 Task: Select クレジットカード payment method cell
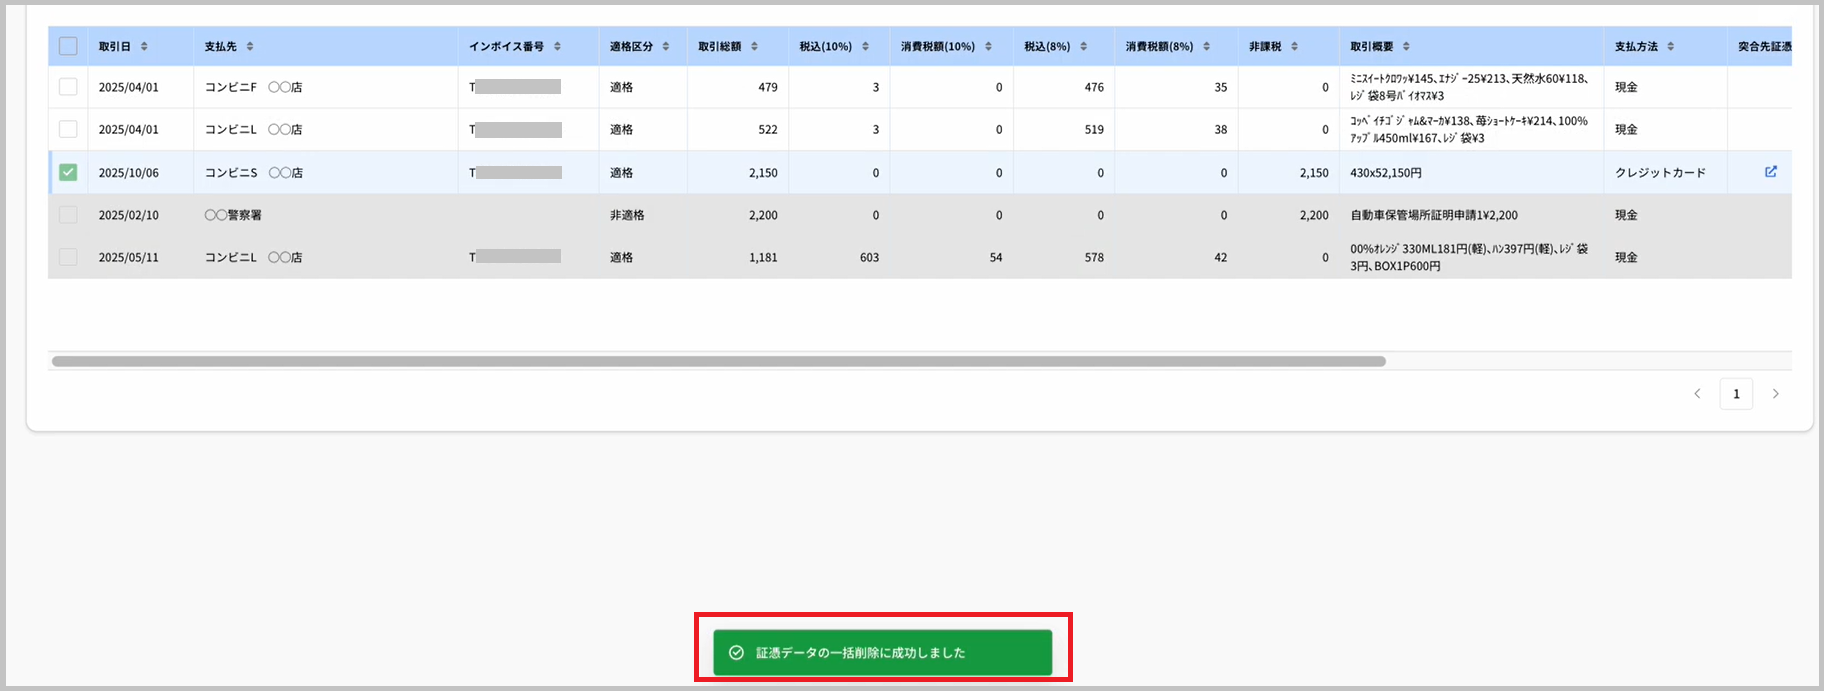[x=1660, y=173]
